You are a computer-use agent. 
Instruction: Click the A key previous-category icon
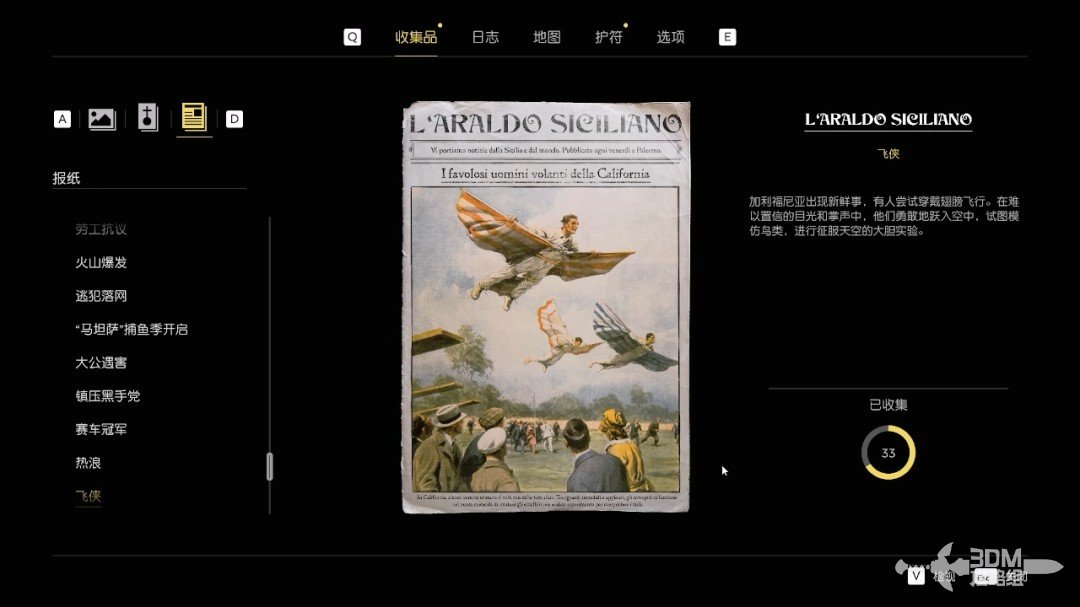click(62, 119)
